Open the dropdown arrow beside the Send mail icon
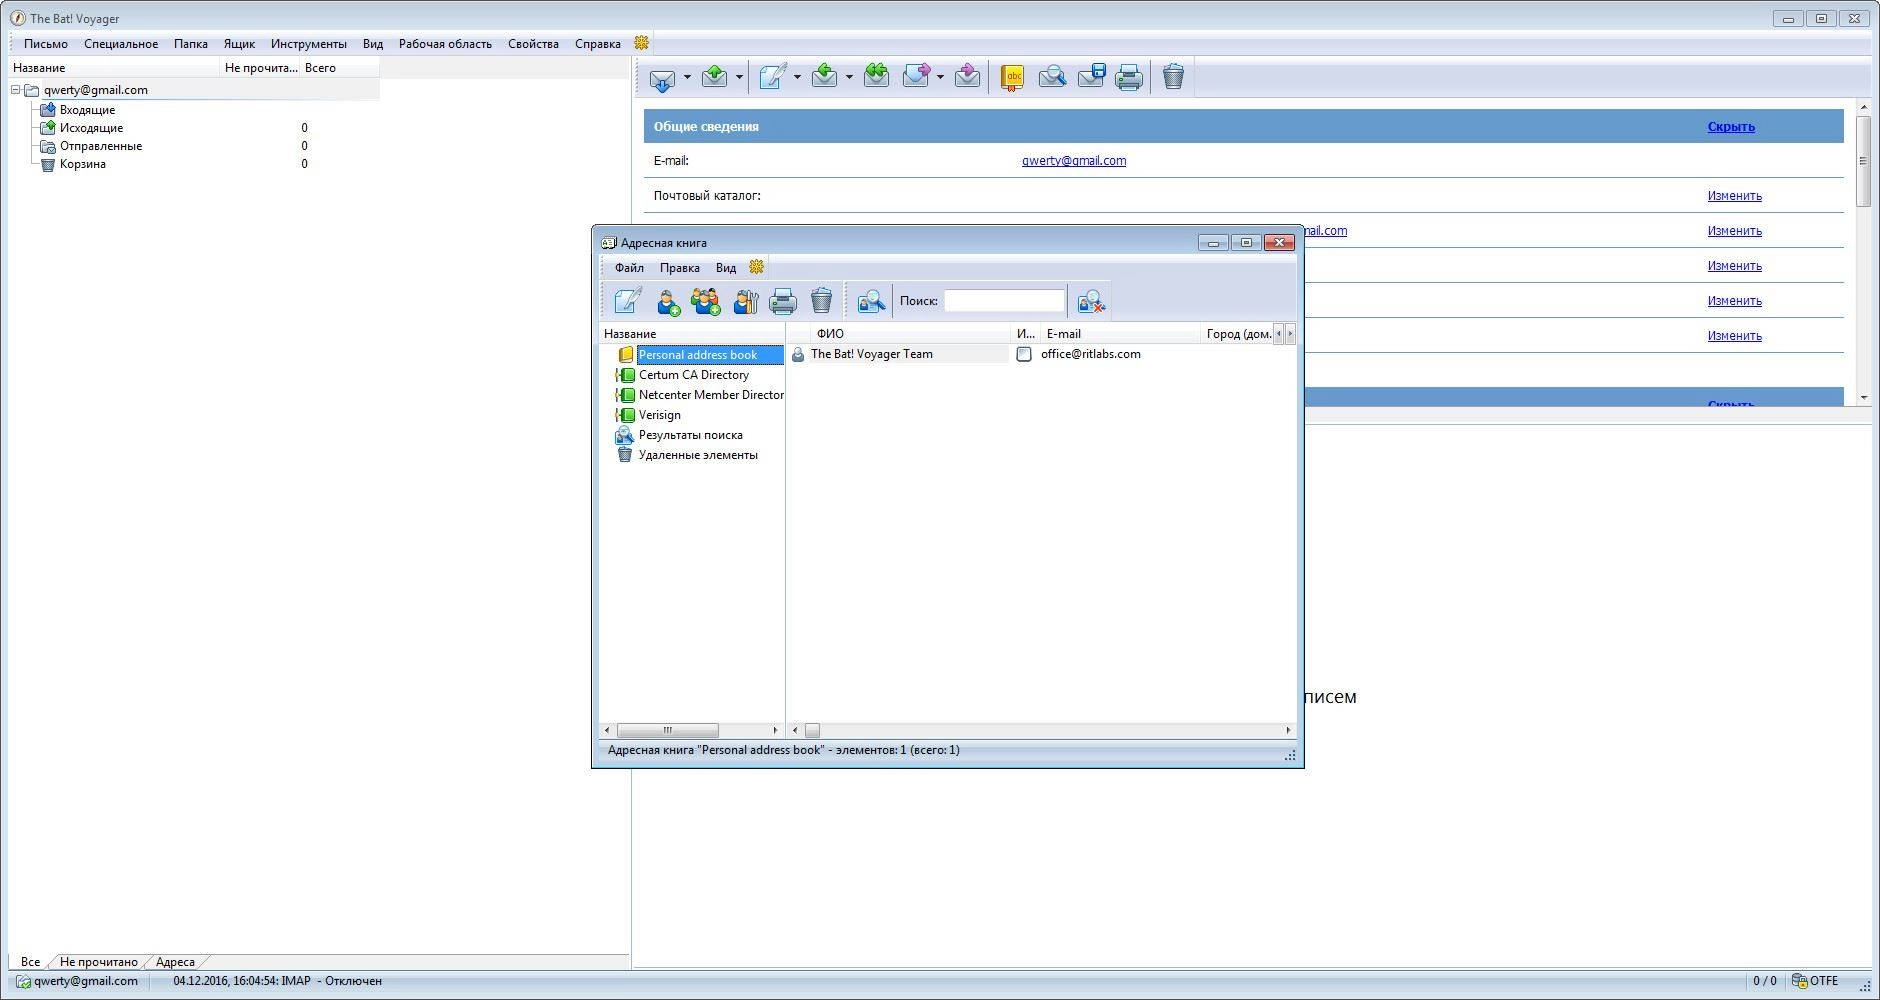The width and height of the screenshot is (1880, 1000). [x=739, y=77]
